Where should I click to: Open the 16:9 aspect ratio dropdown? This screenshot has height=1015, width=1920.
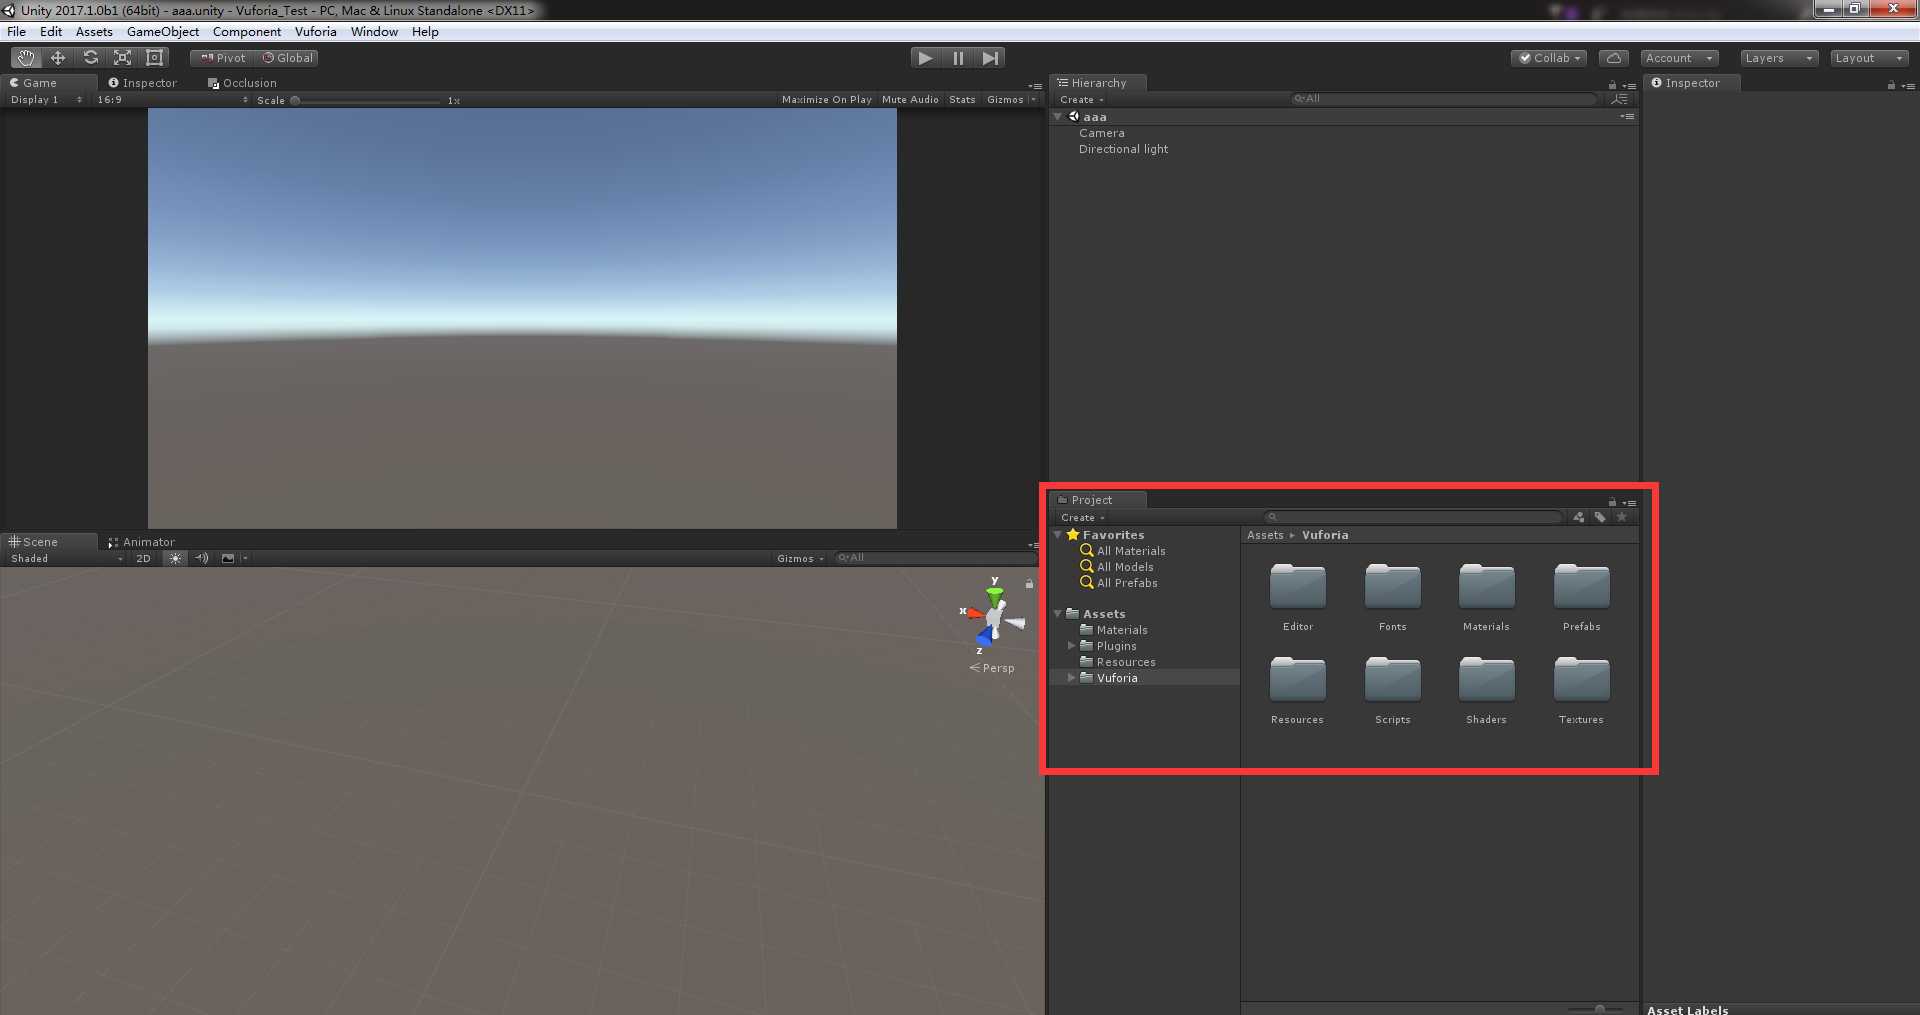click(172, 100)
